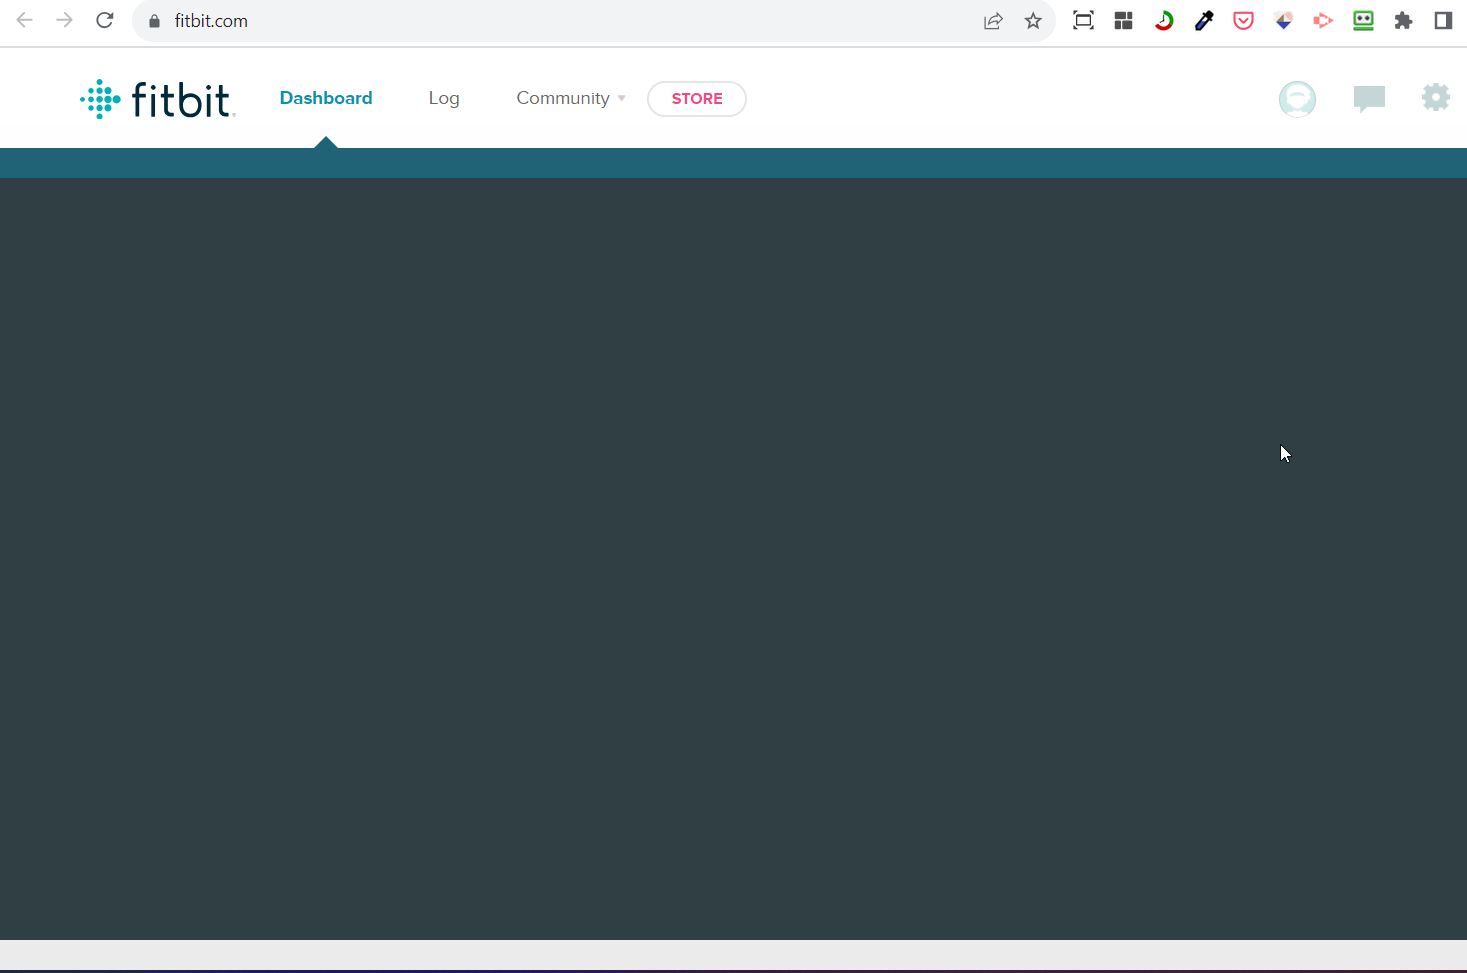The height and width of the screenshot is (973, 1467).
Task: Toggle the browser side panel
Action: tap(1442, 21)
